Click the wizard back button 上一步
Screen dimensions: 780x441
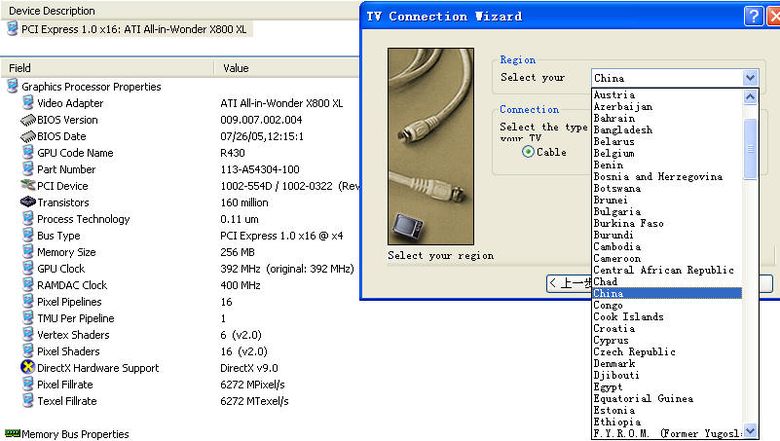click(569, 283)
